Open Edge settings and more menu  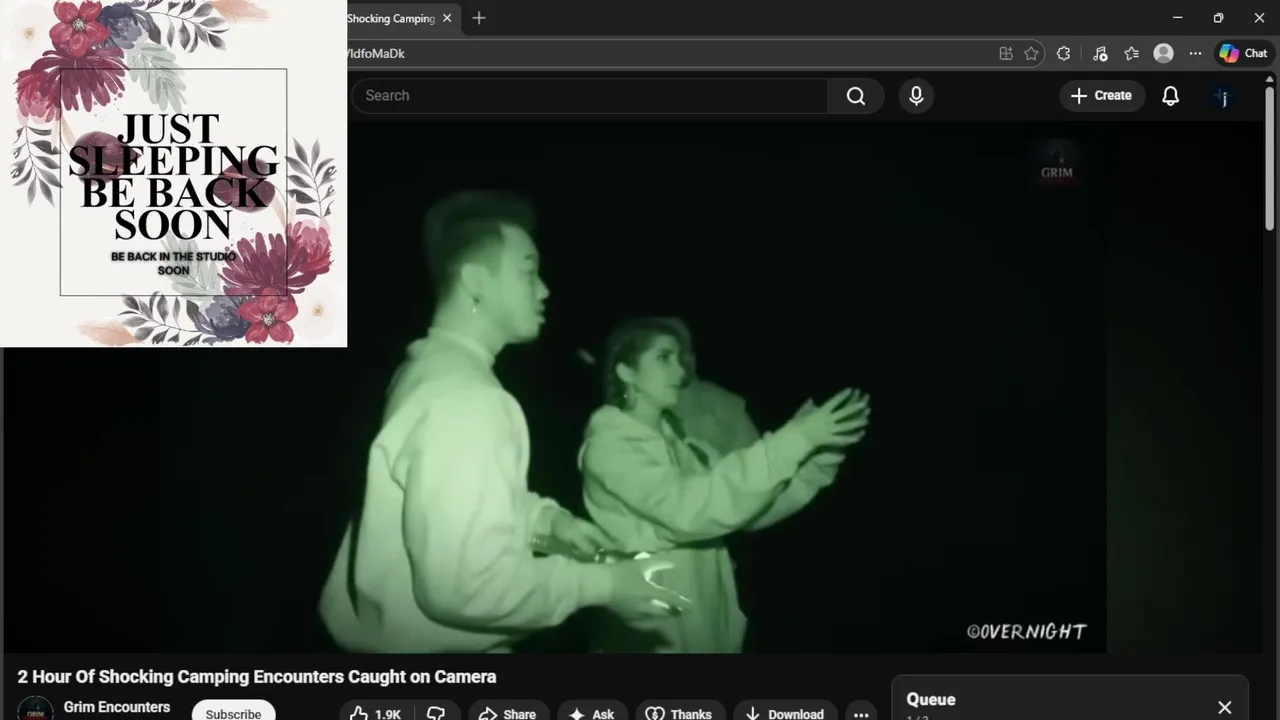point(1195,53)
